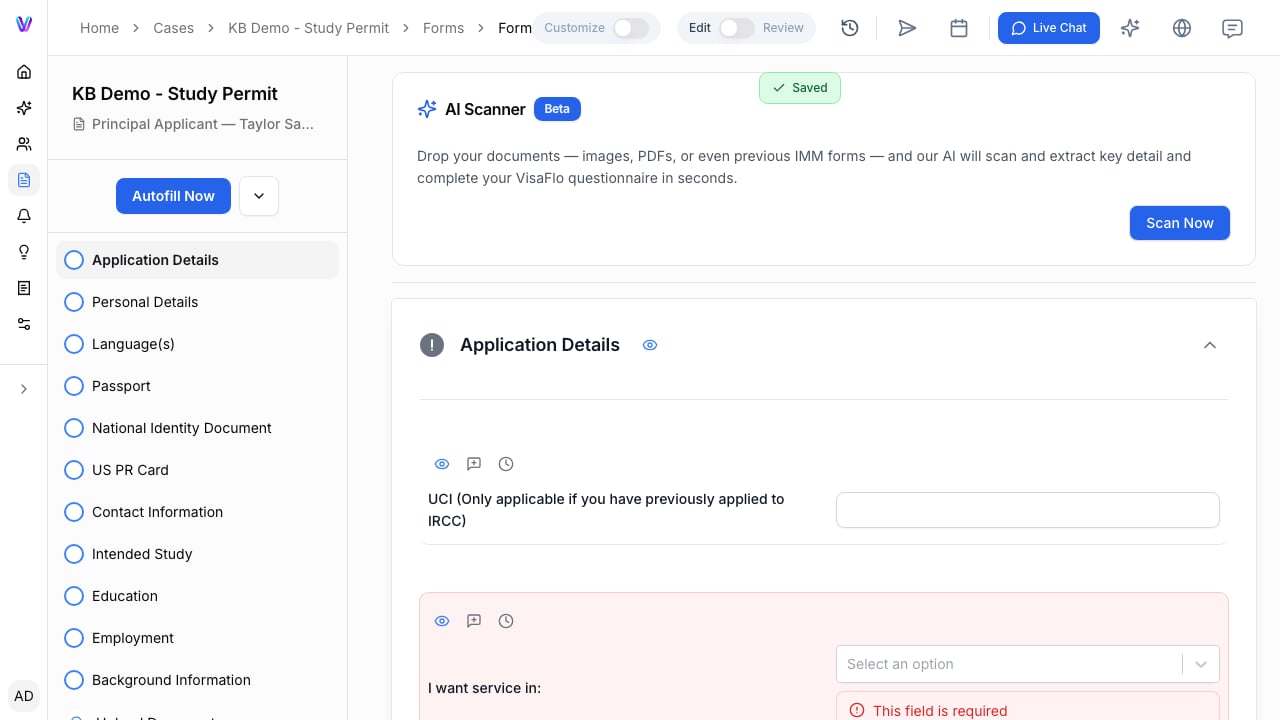Go to Home breadcrumb
This screenshot has height=720, width=1280.
click(99, 28)
